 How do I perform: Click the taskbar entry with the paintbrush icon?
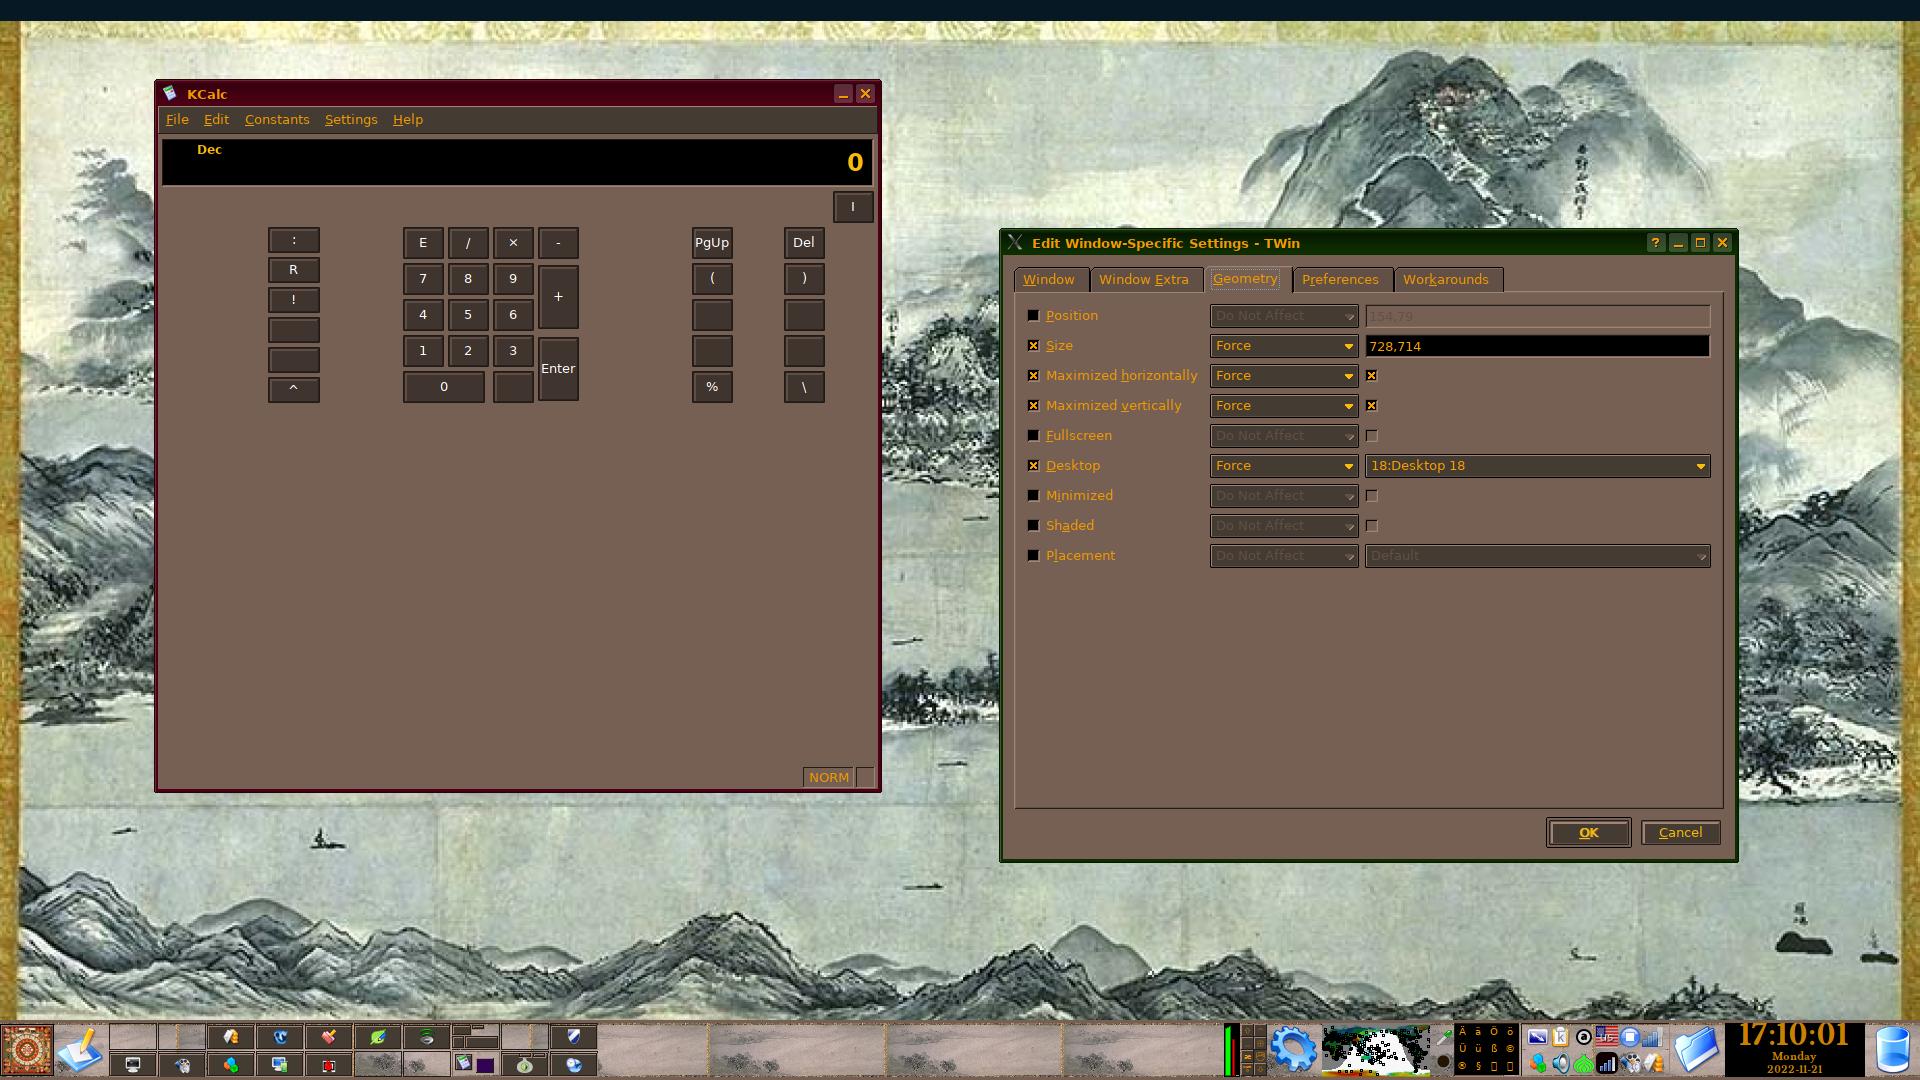[329, 1037]
